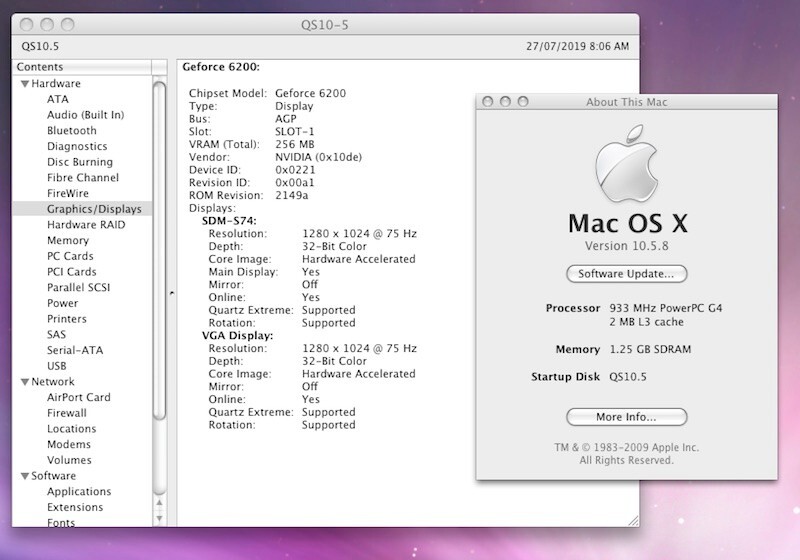Open the Fibre Channel entry
800x560 pixels.
pyautogui.click(x=83, y=177)
